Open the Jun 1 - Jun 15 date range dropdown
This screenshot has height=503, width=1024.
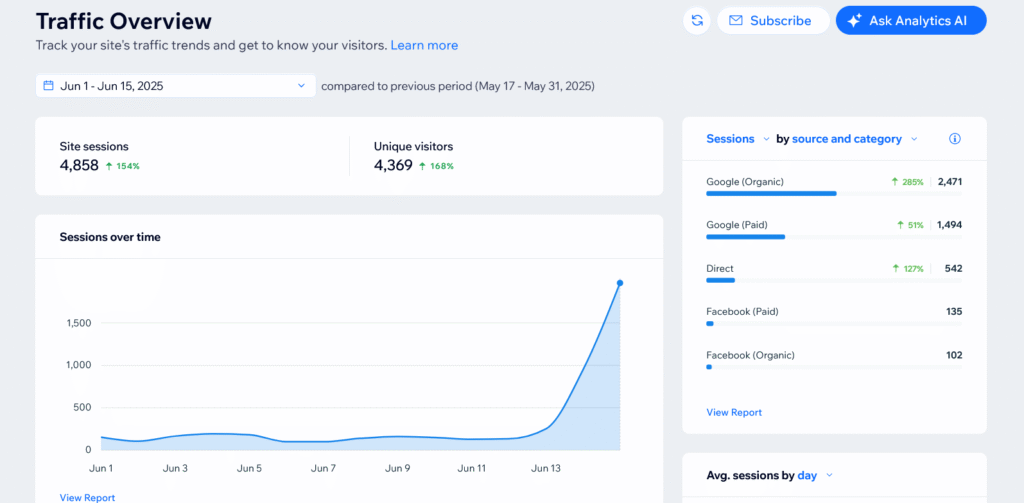pyautogui.click(x=175, y=86)
